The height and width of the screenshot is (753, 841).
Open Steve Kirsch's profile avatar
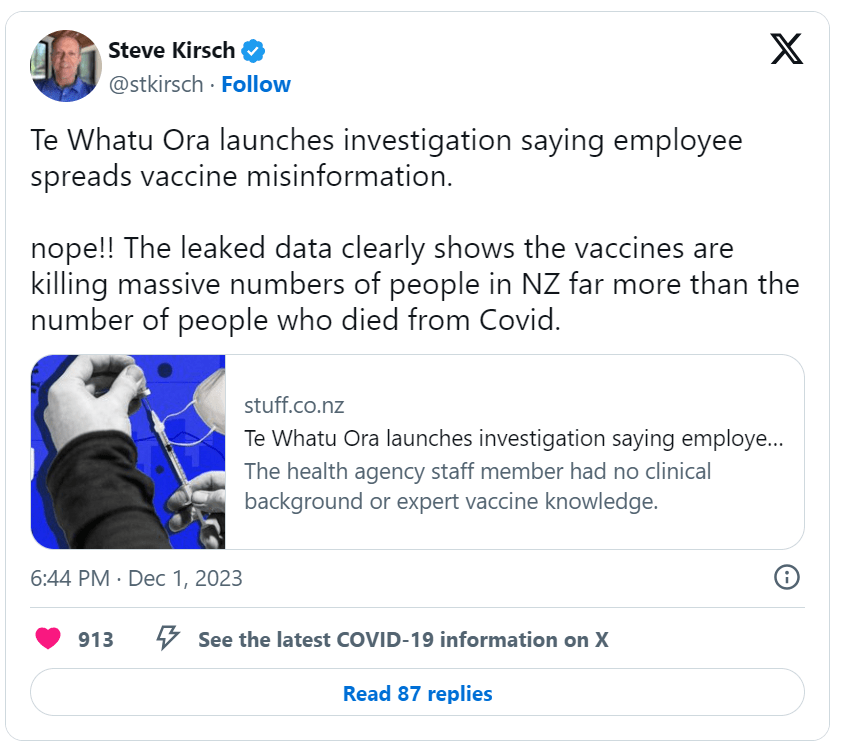[x=66, y=66]
